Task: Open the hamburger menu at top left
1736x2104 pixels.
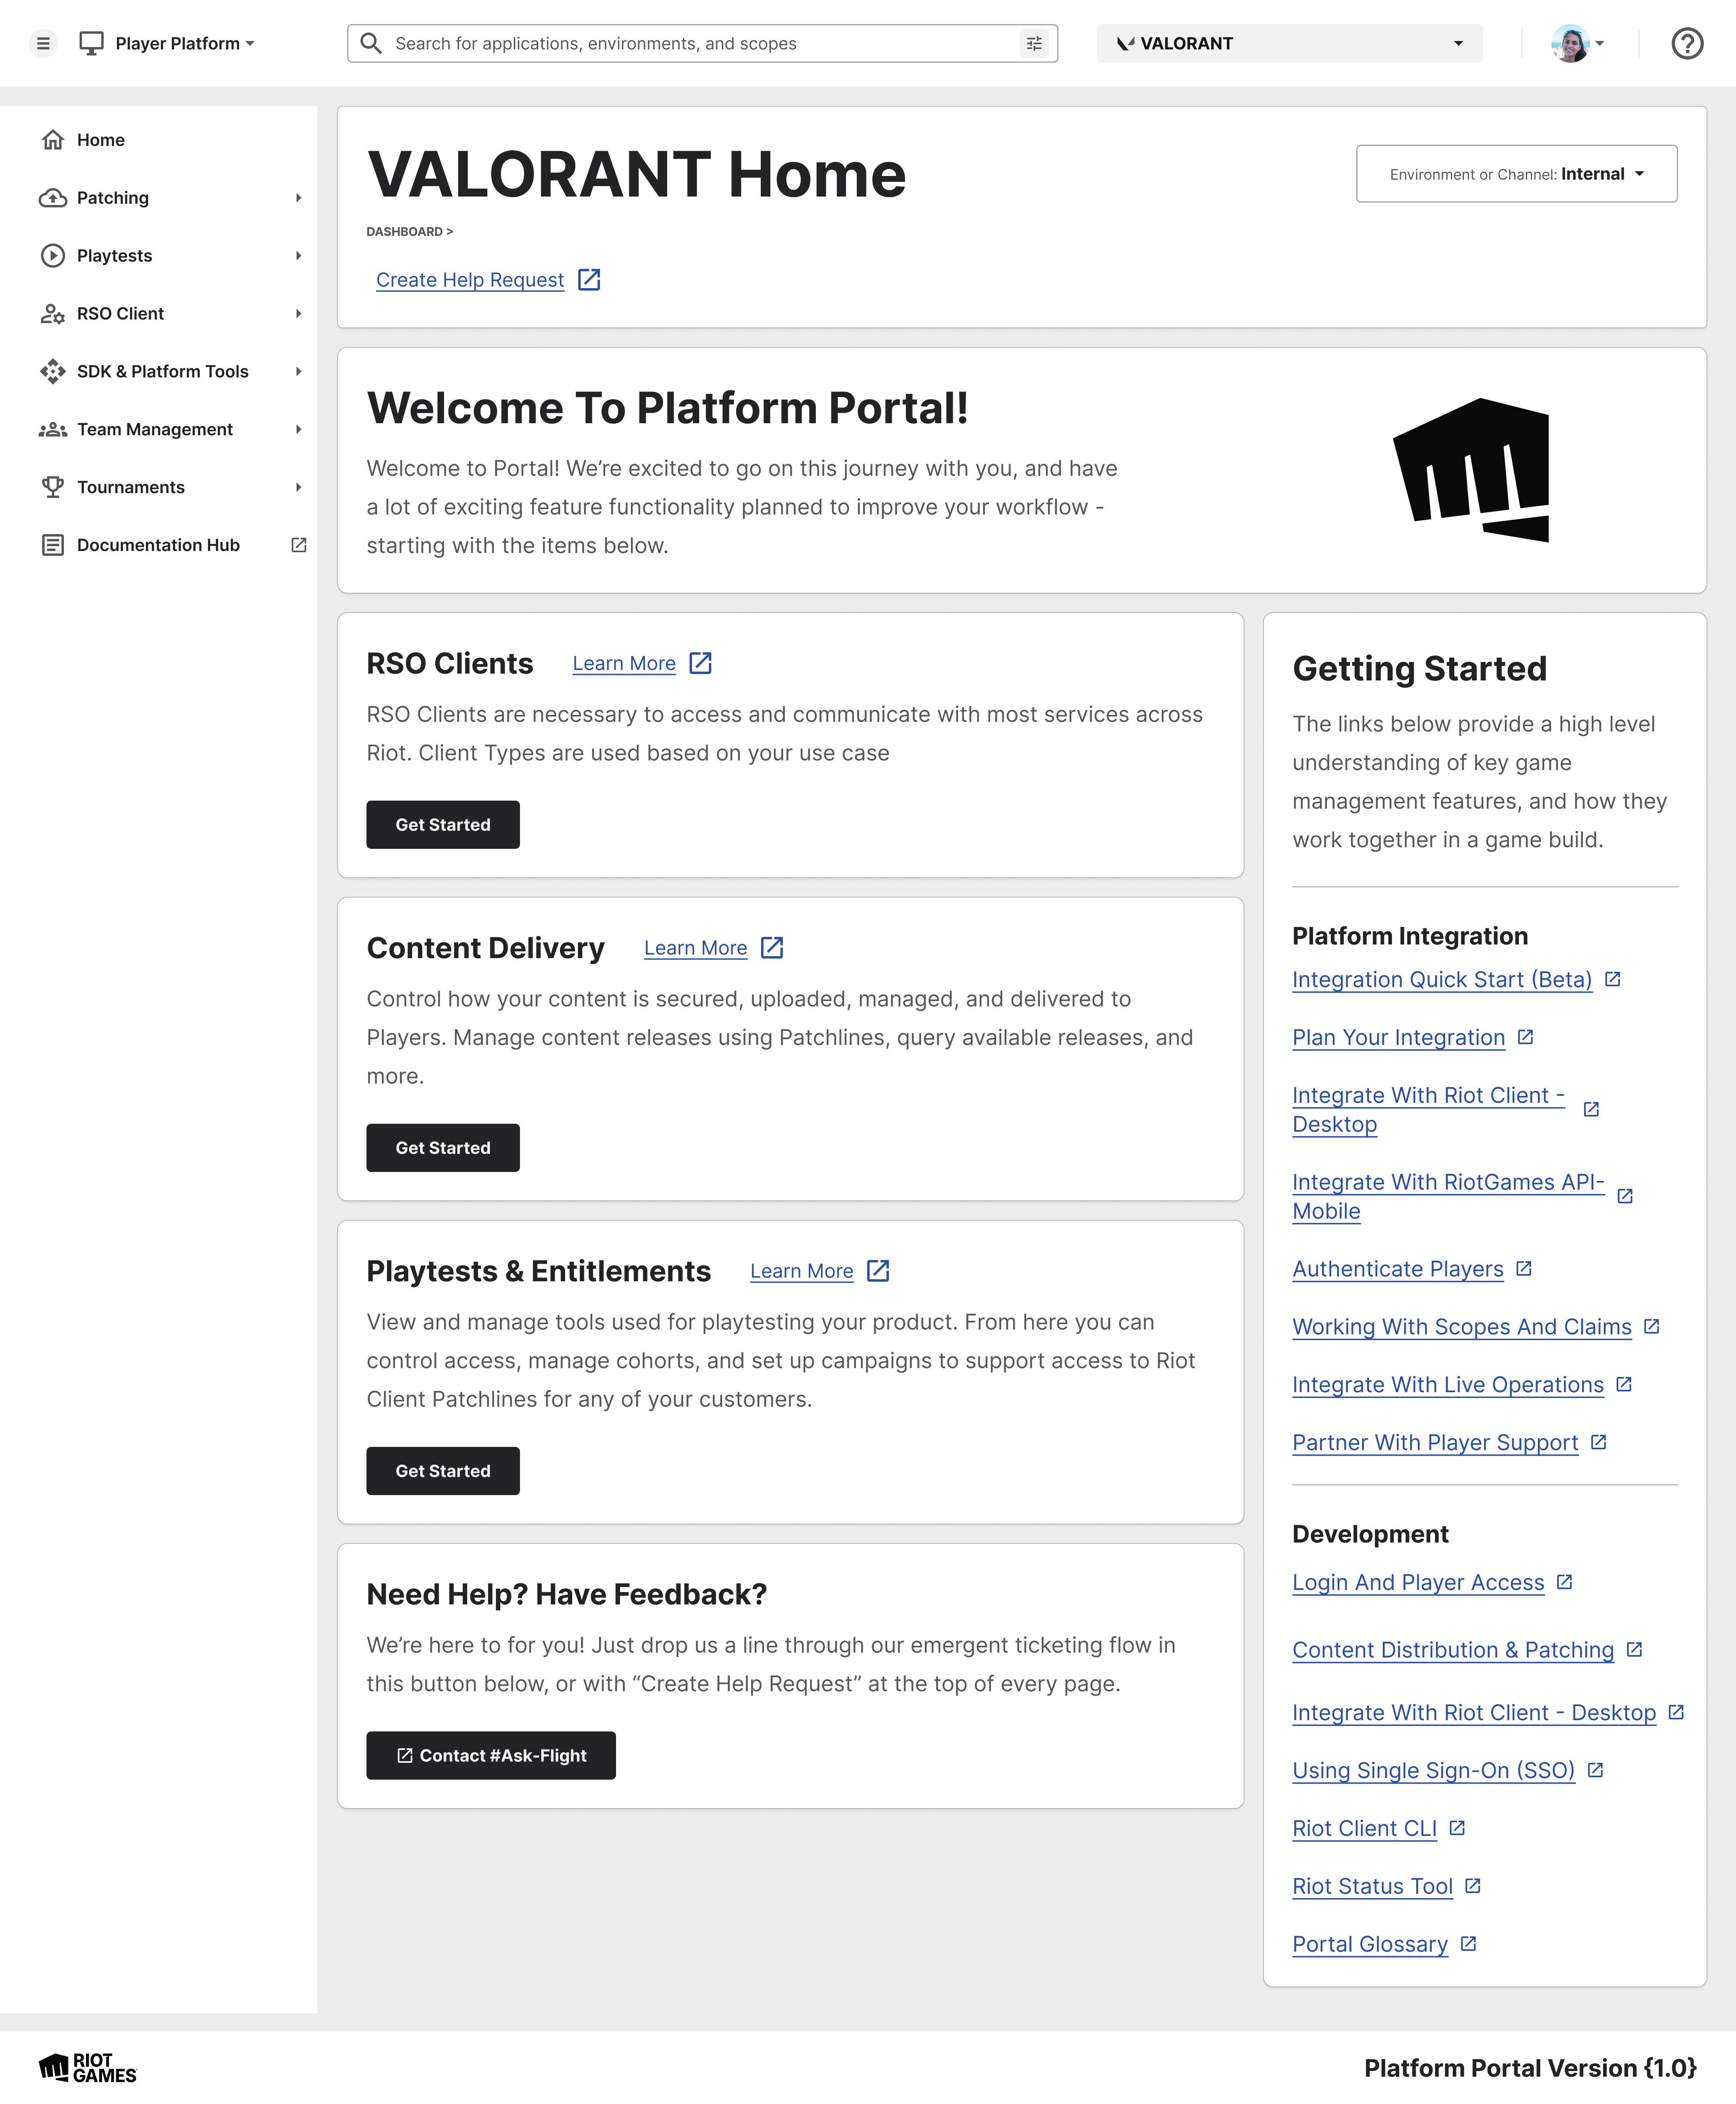Action: (43, 43)
